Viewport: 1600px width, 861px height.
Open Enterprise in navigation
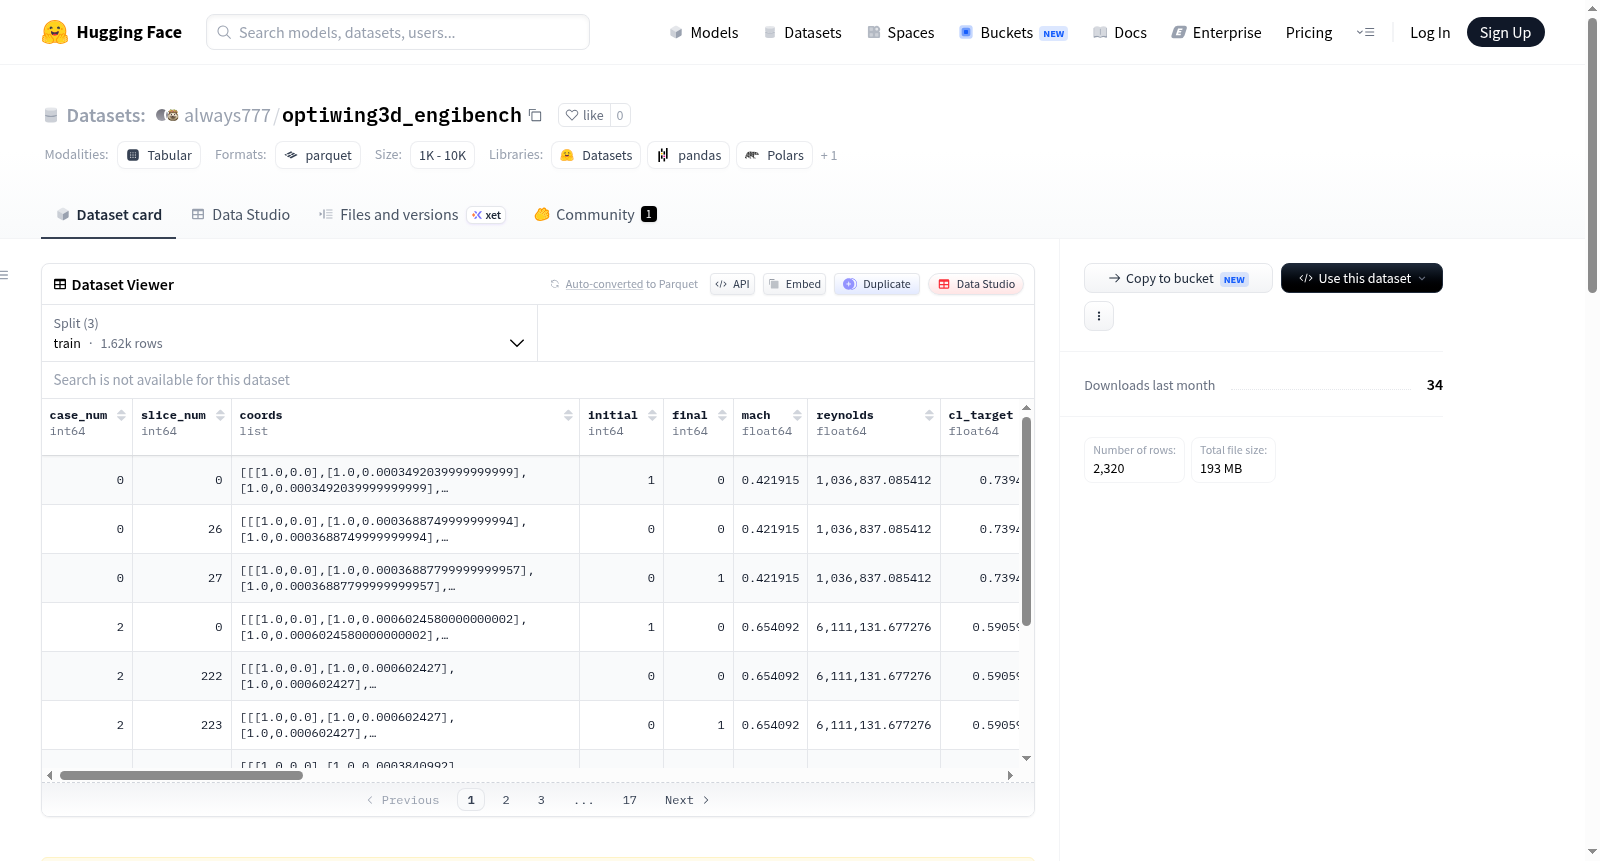coord(1216,32)
